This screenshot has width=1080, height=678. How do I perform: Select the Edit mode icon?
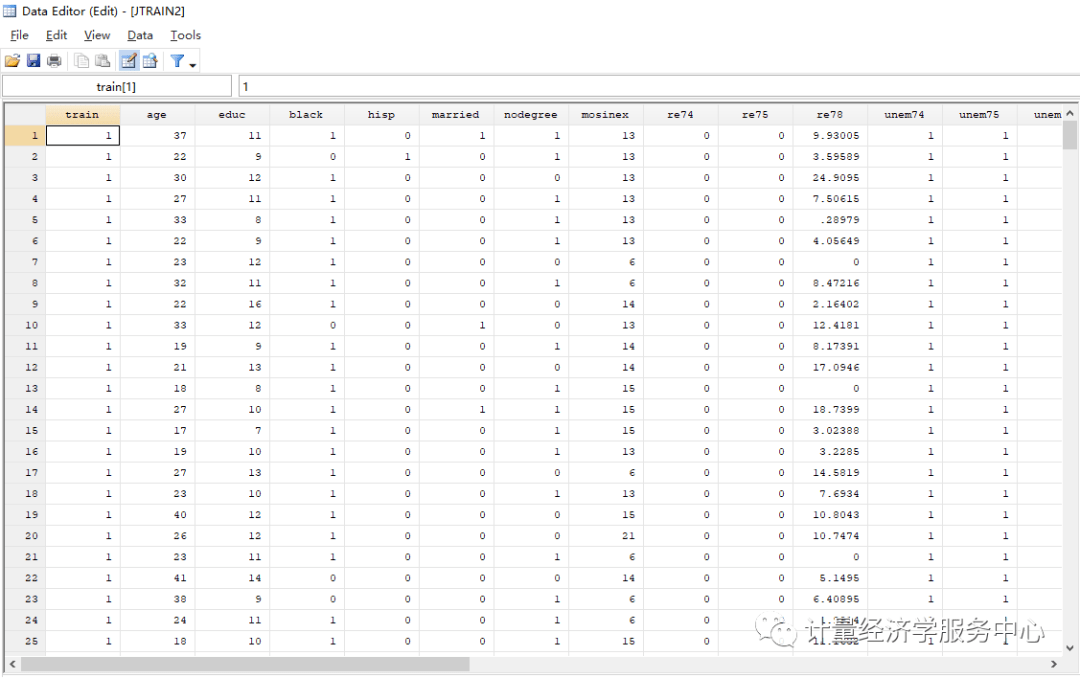click(129, 60)
